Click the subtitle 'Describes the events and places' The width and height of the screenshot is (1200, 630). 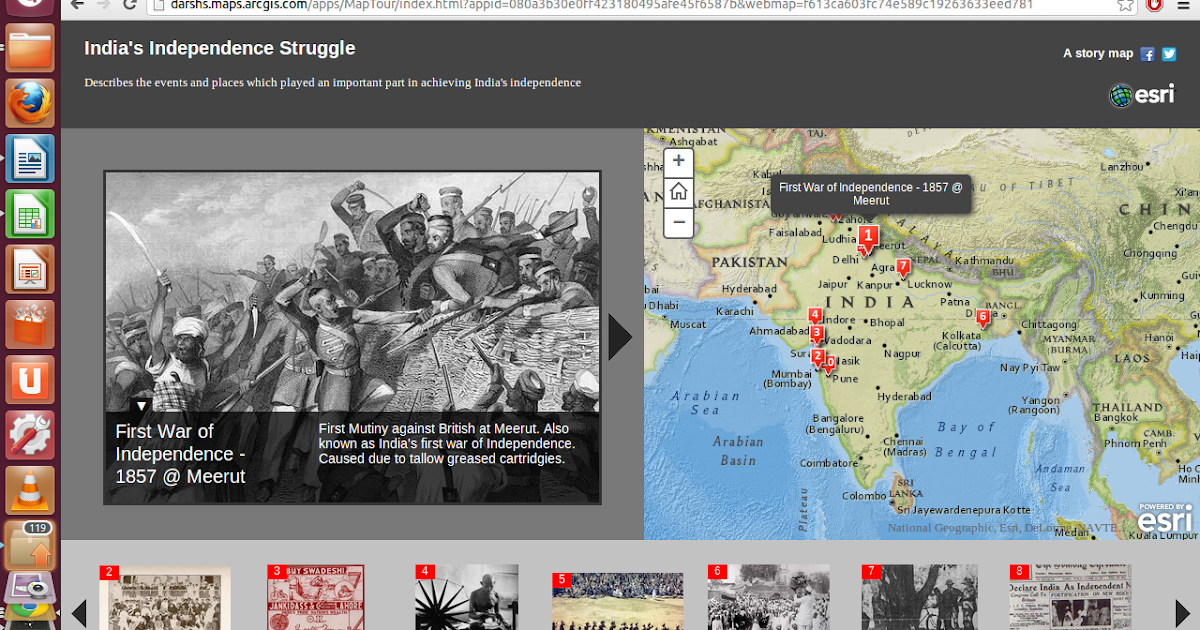point(332,82)
